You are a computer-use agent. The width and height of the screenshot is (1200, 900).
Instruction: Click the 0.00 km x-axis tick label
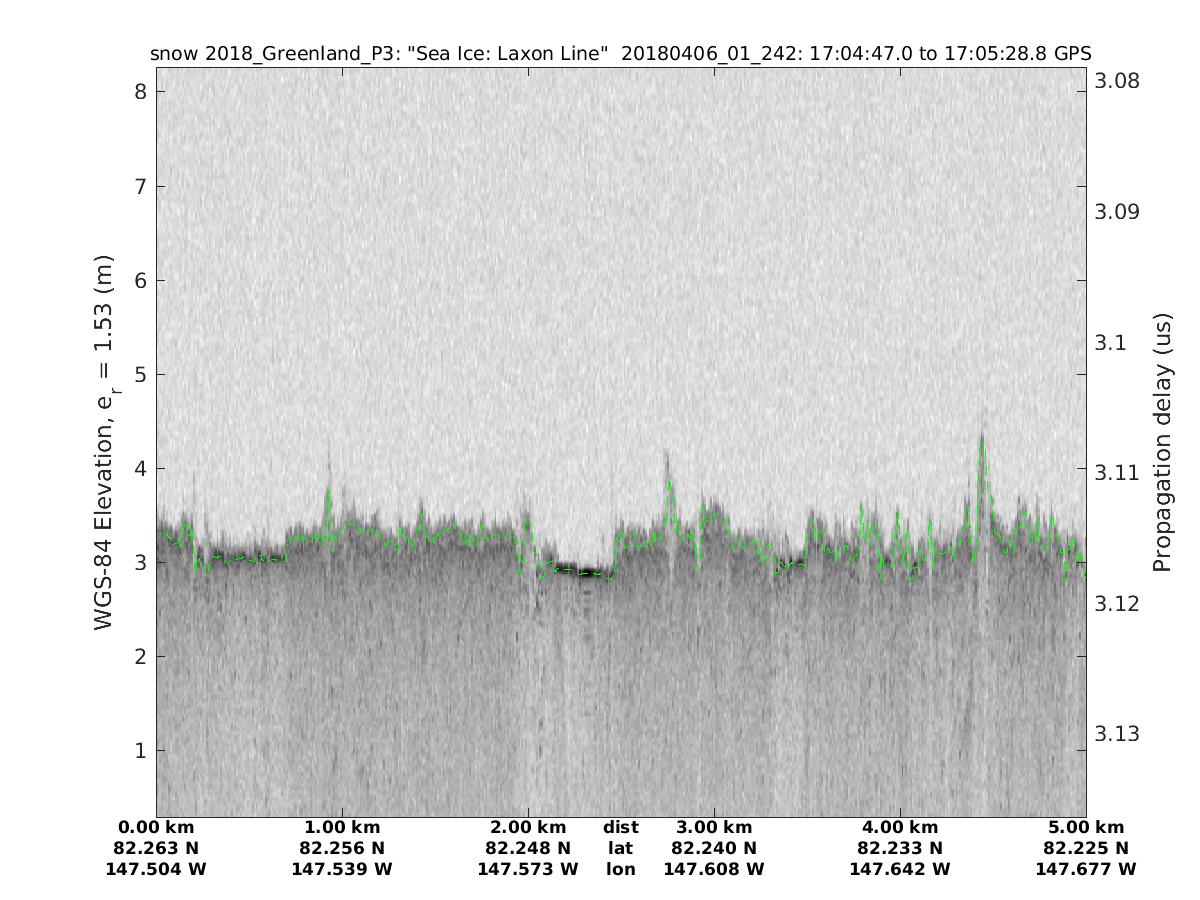pos(156,828)
